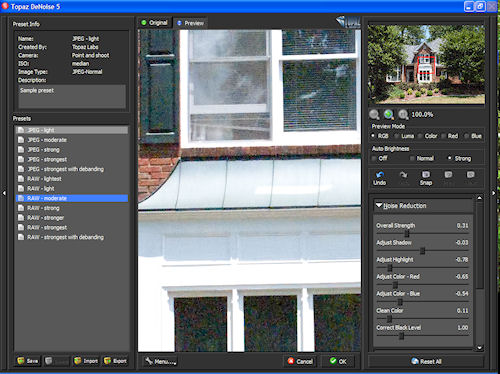Click the zoom out magnifier icon
The width and height of the screenshot is (500, 374).
click(374, 114)
